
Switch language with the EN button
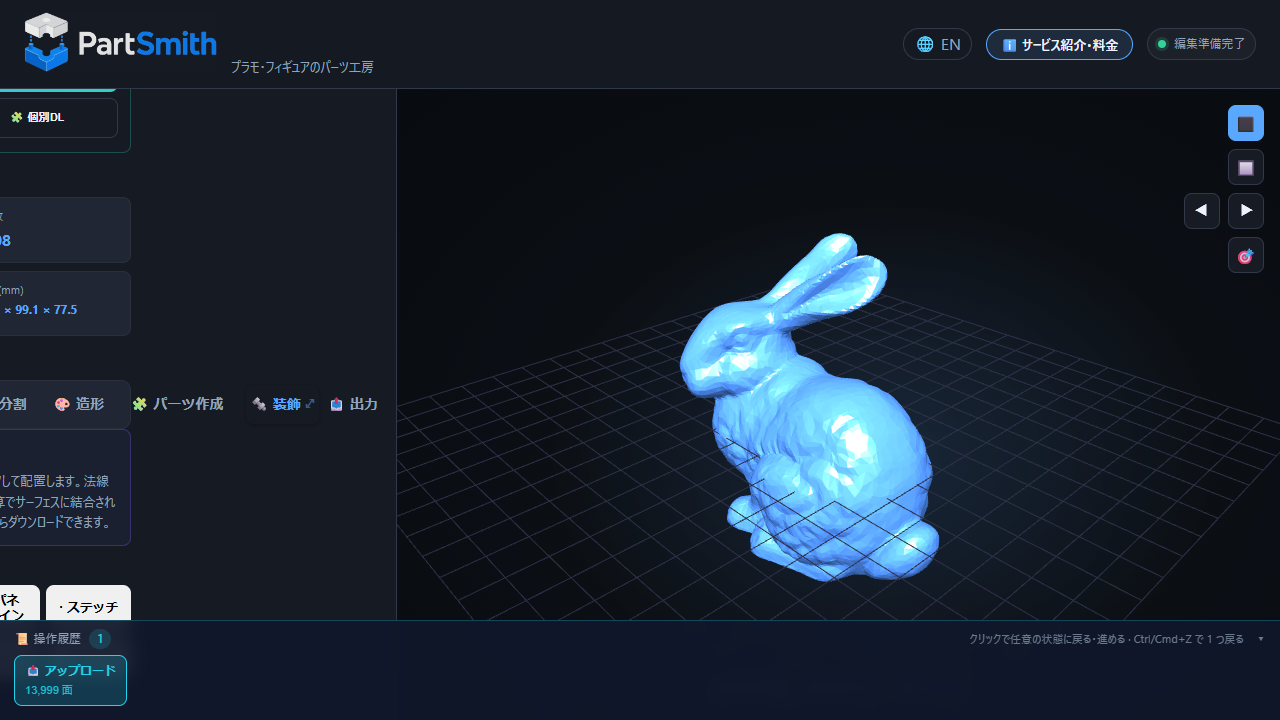click(x=937, y=44)
